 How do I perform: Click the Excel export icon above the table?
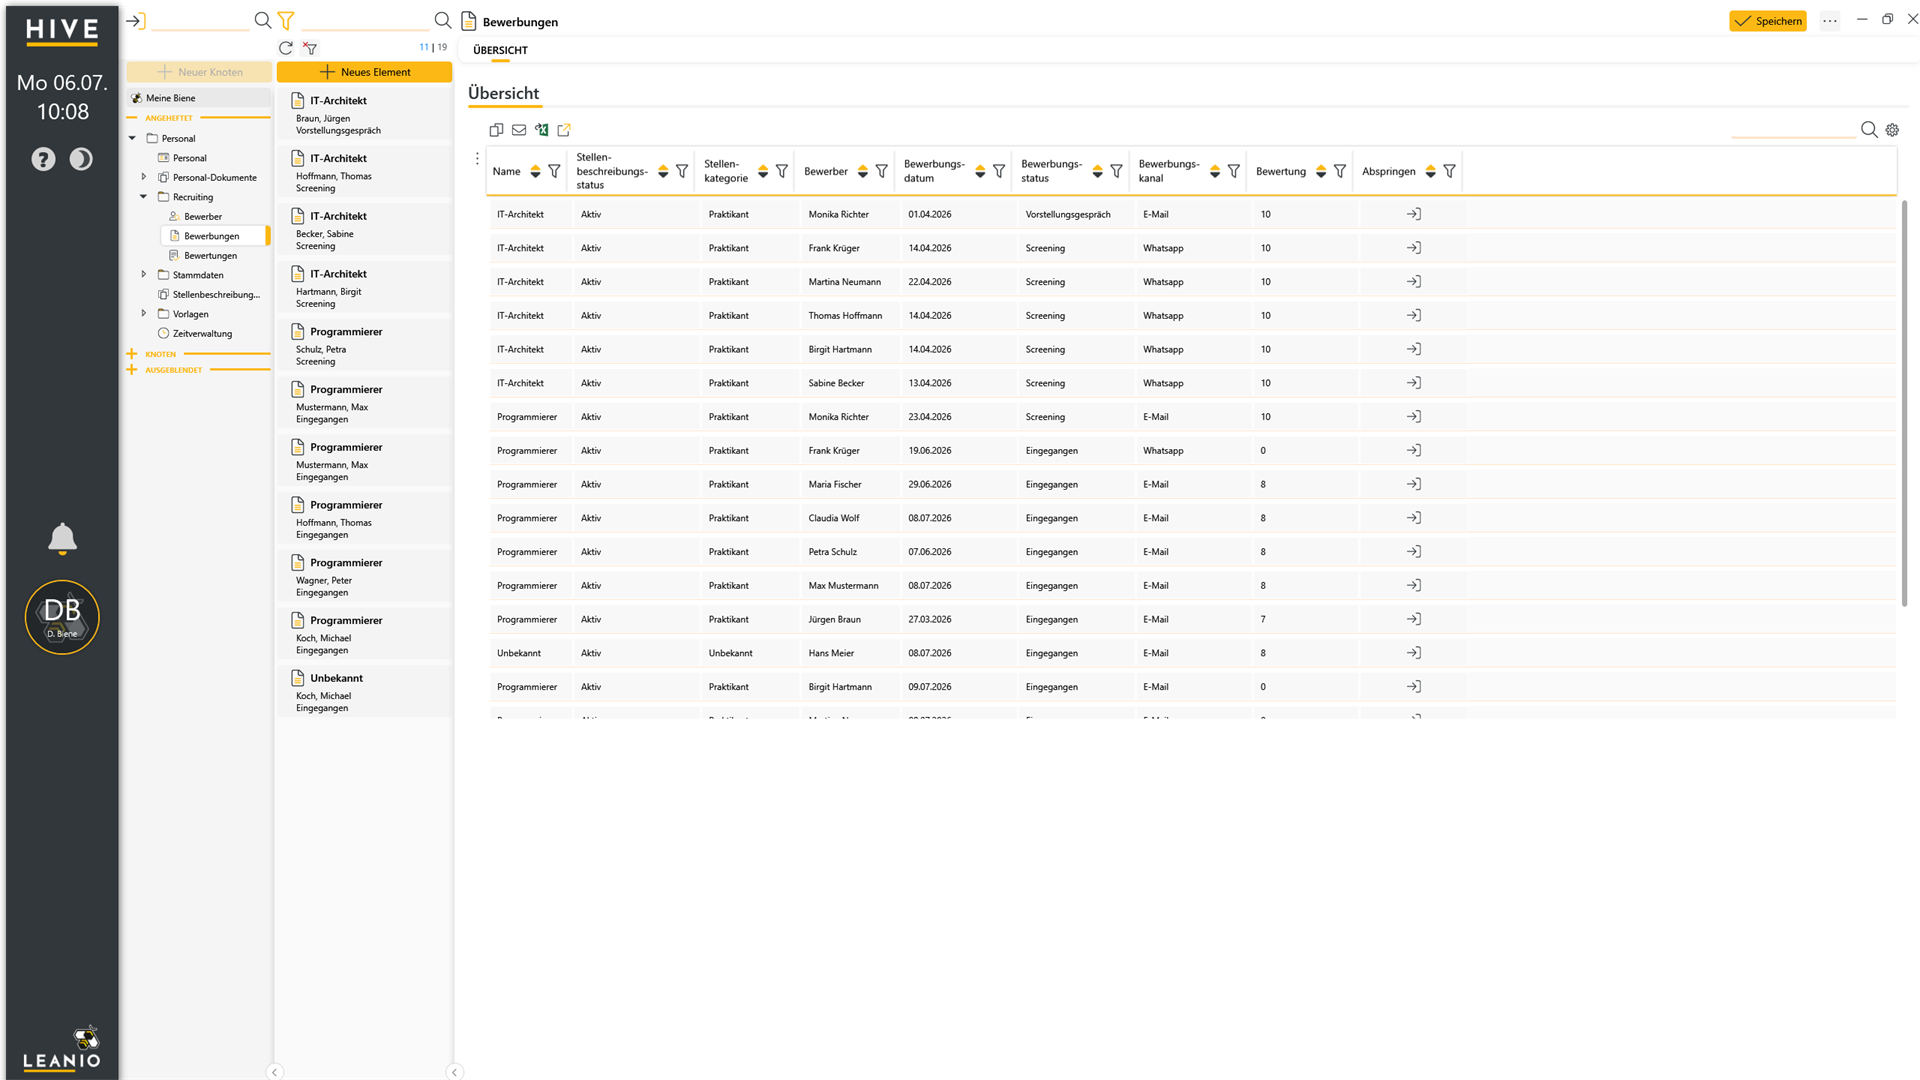[x=541, y=130]
